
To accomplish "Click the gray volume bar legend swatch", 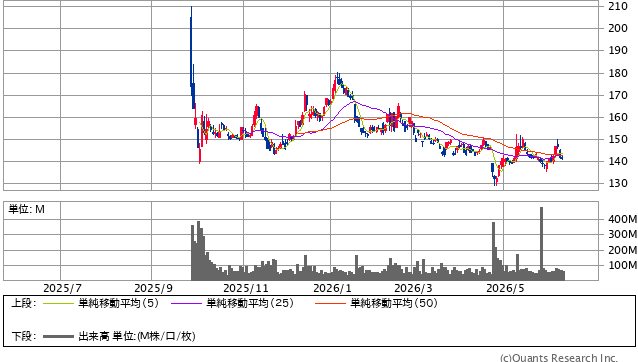I will coord(58,336).
